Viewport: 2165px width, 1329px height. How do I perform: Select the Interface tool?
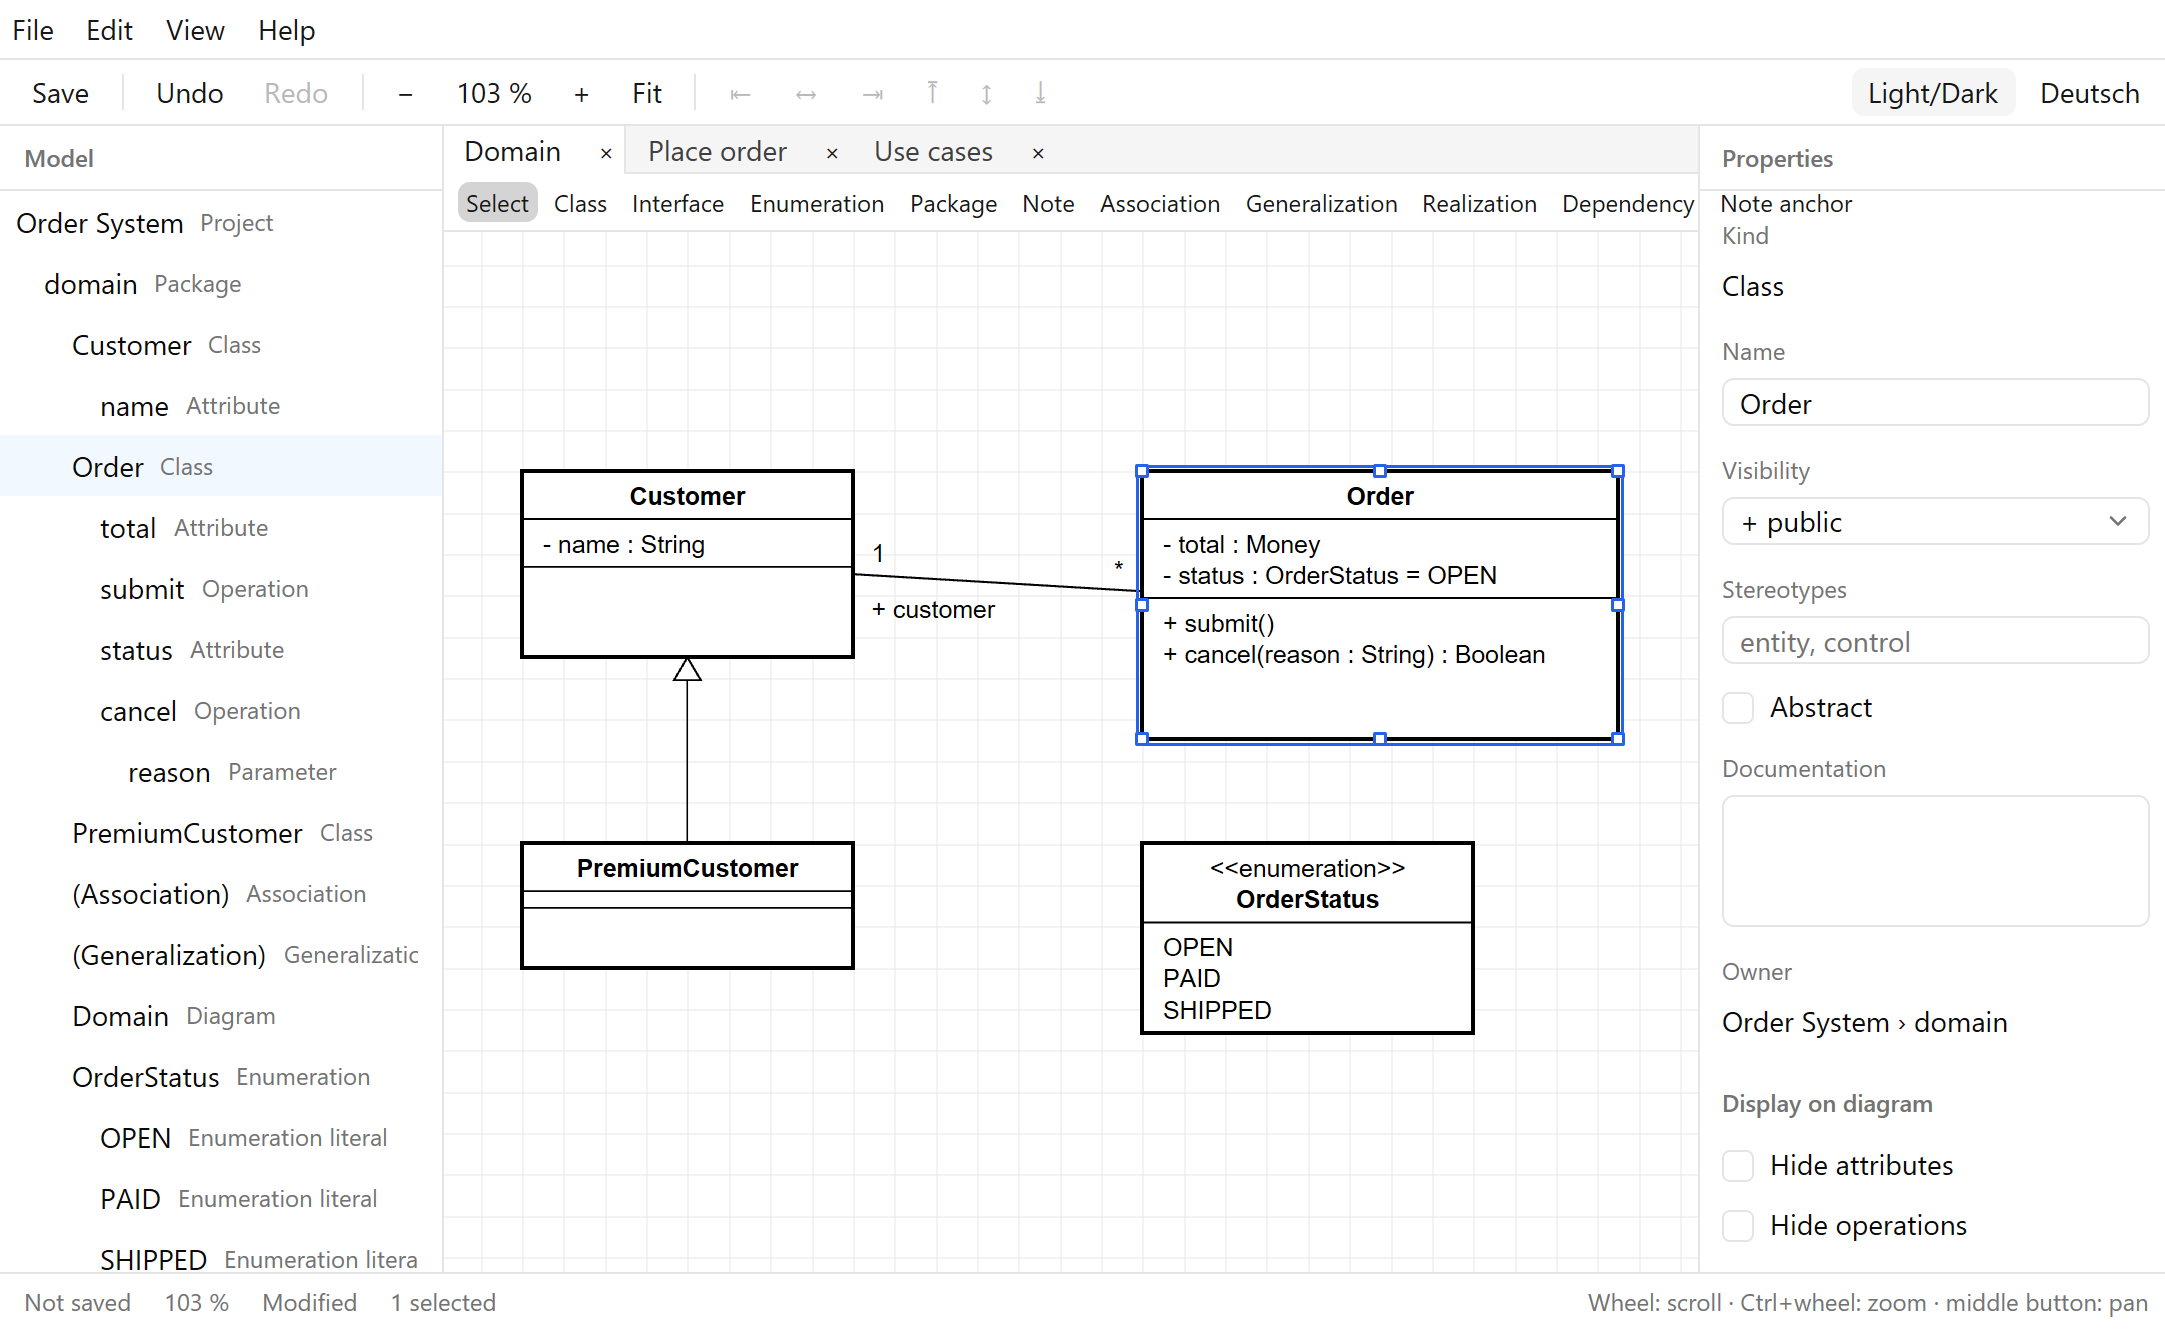coord(677,204)
